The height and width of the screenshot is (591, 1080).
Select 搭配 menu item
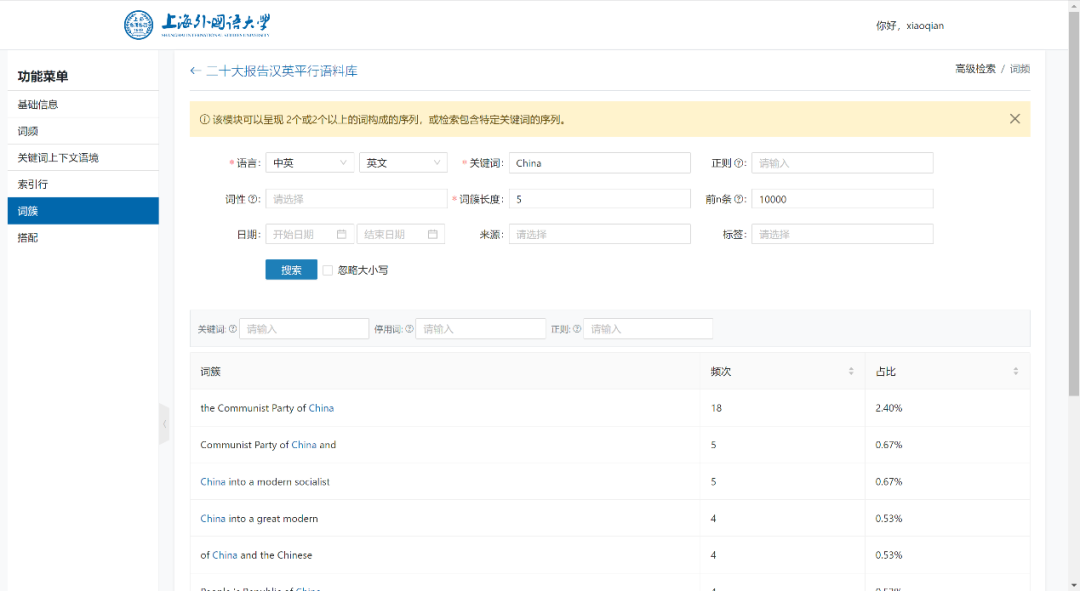click(83, 238)
